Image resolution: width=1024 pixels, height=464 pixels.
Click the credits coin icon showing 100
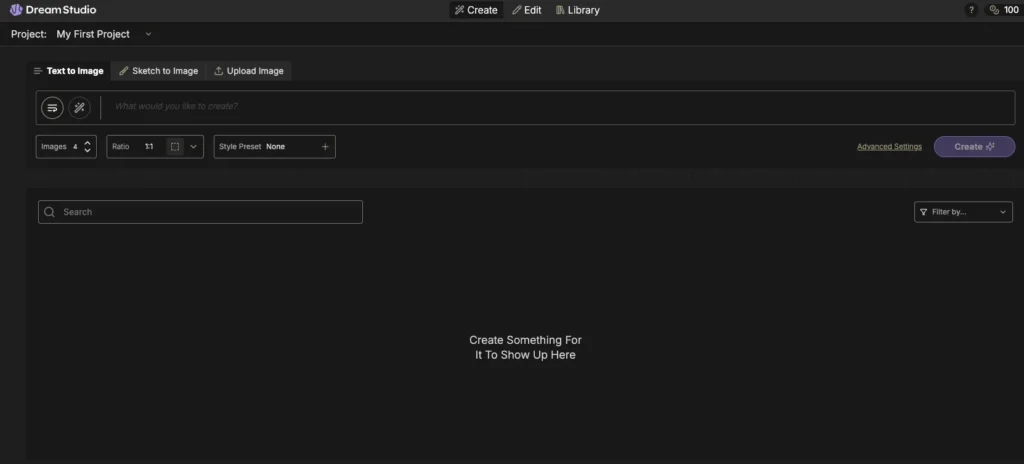(994, 10)
